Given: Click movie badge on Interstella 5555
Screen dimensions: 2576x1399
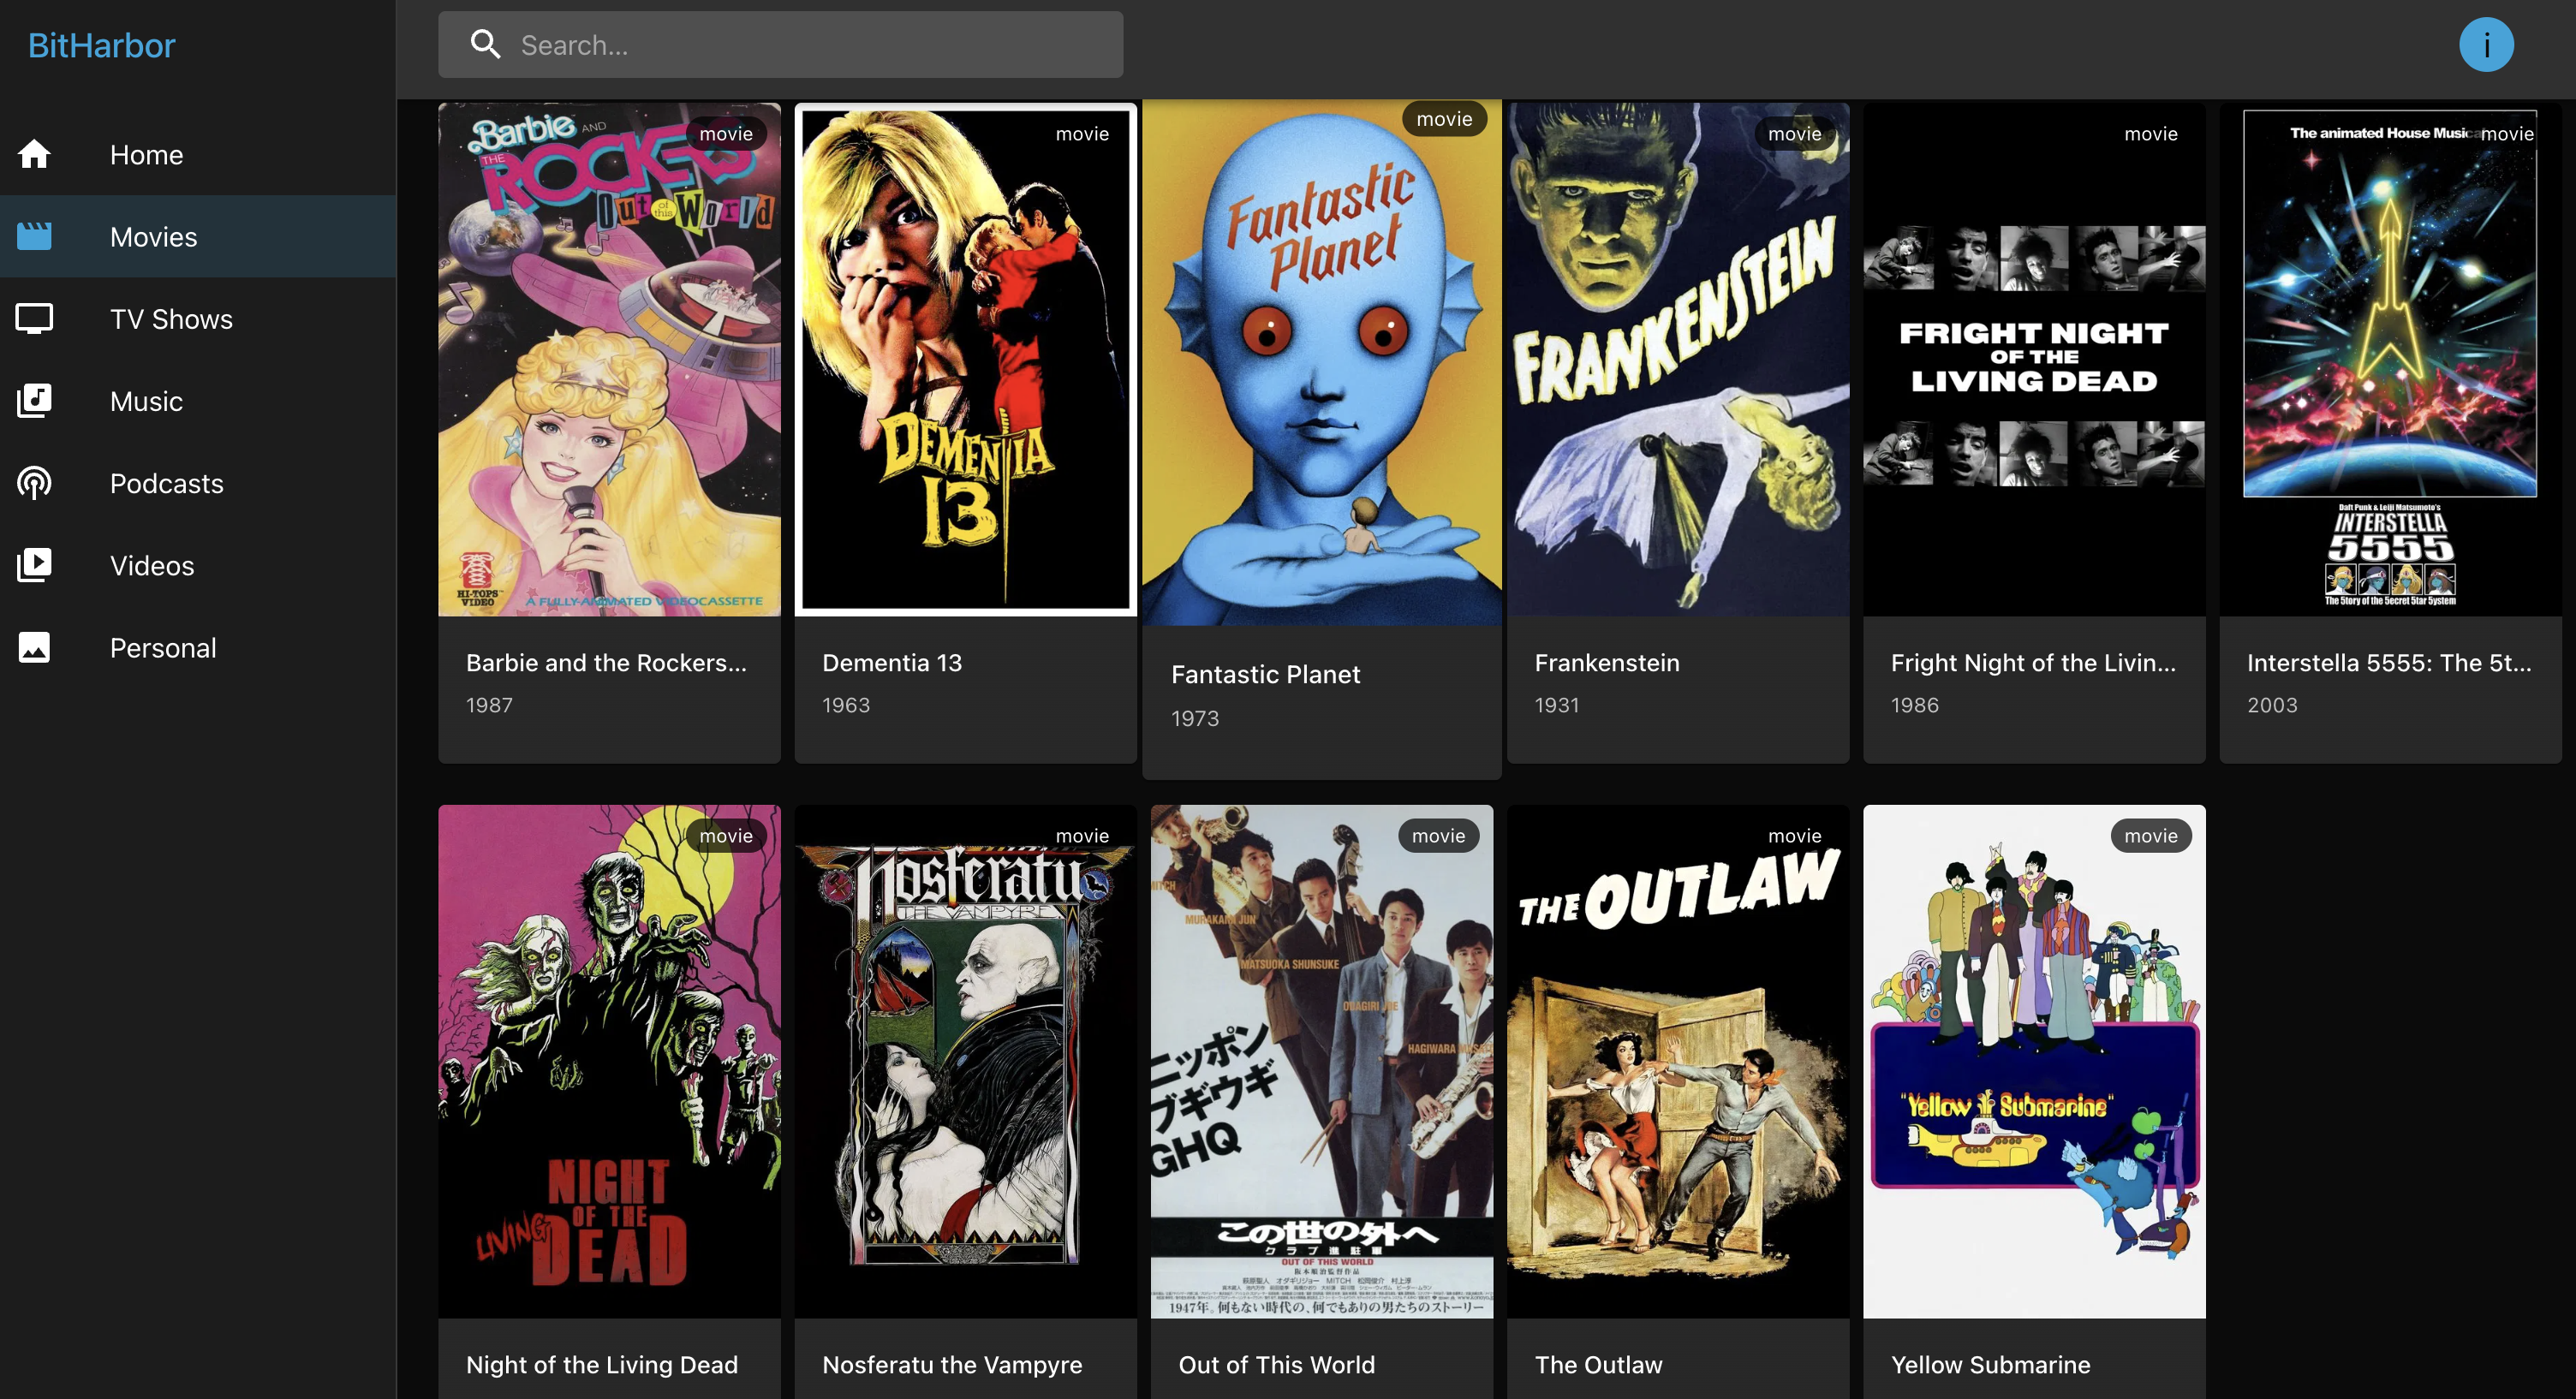Looking at the screenshot, I should 2506,134.
